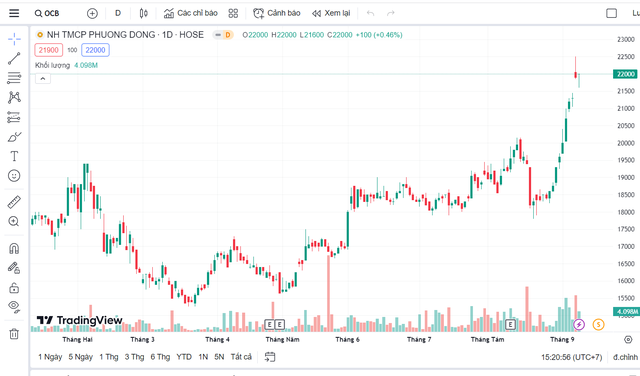Image resolution: width=640 pixels, height=376 pixels.
Task: Open the horizontal lines drawing tool group
Action: pos(14,78)
